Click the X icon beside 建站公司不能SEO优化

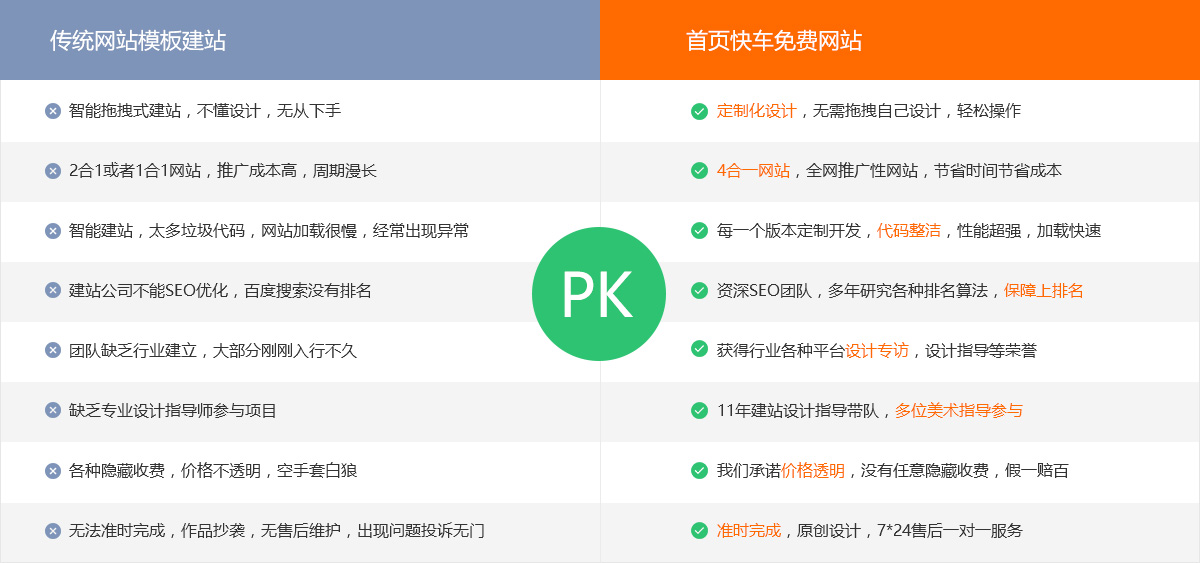point(53,291)
